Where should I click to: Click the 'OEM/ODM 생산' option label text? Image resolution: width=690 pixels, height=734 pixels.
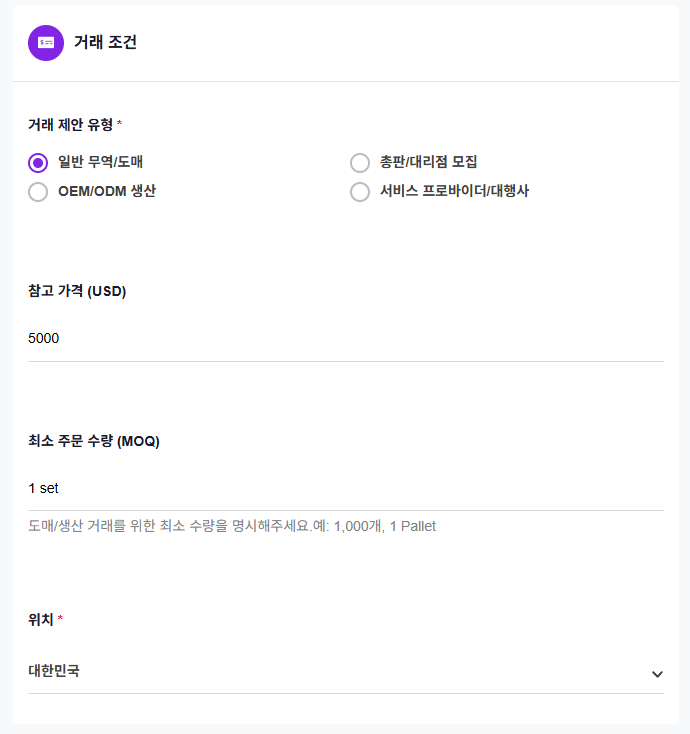[x=107, y=191]
